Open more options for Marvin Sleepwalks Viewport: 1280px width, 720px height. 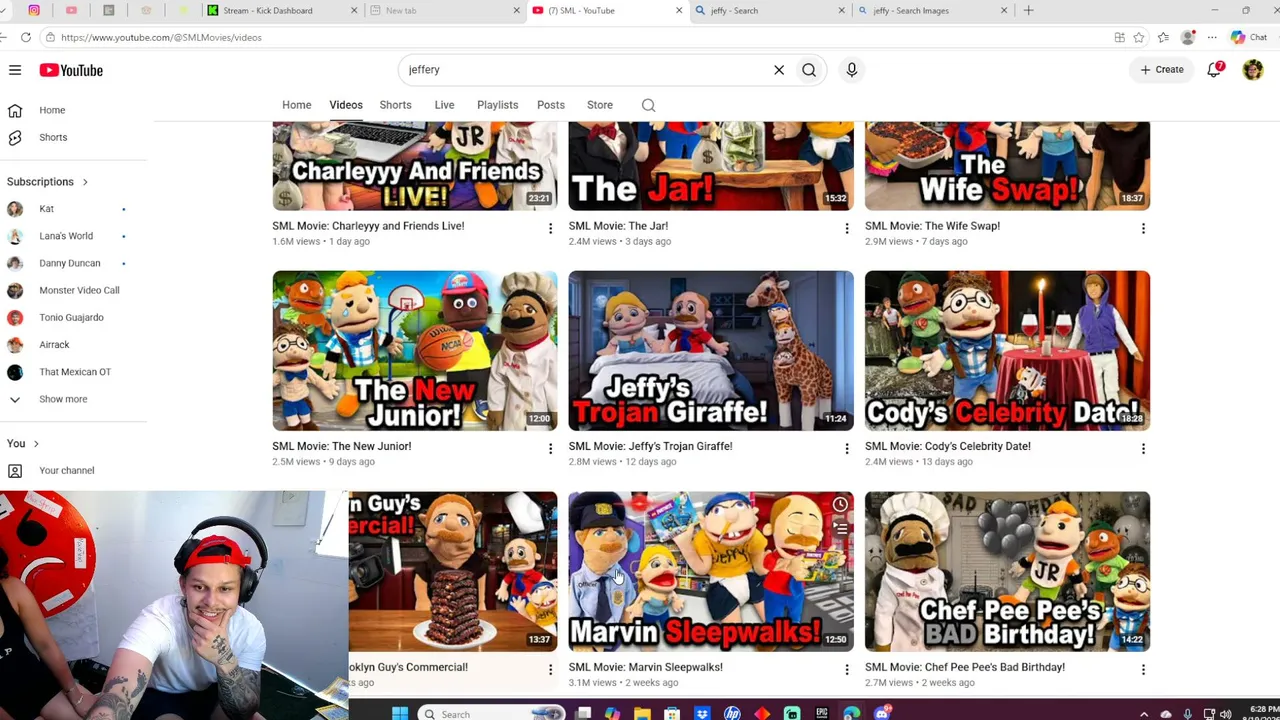click(847, 669)
